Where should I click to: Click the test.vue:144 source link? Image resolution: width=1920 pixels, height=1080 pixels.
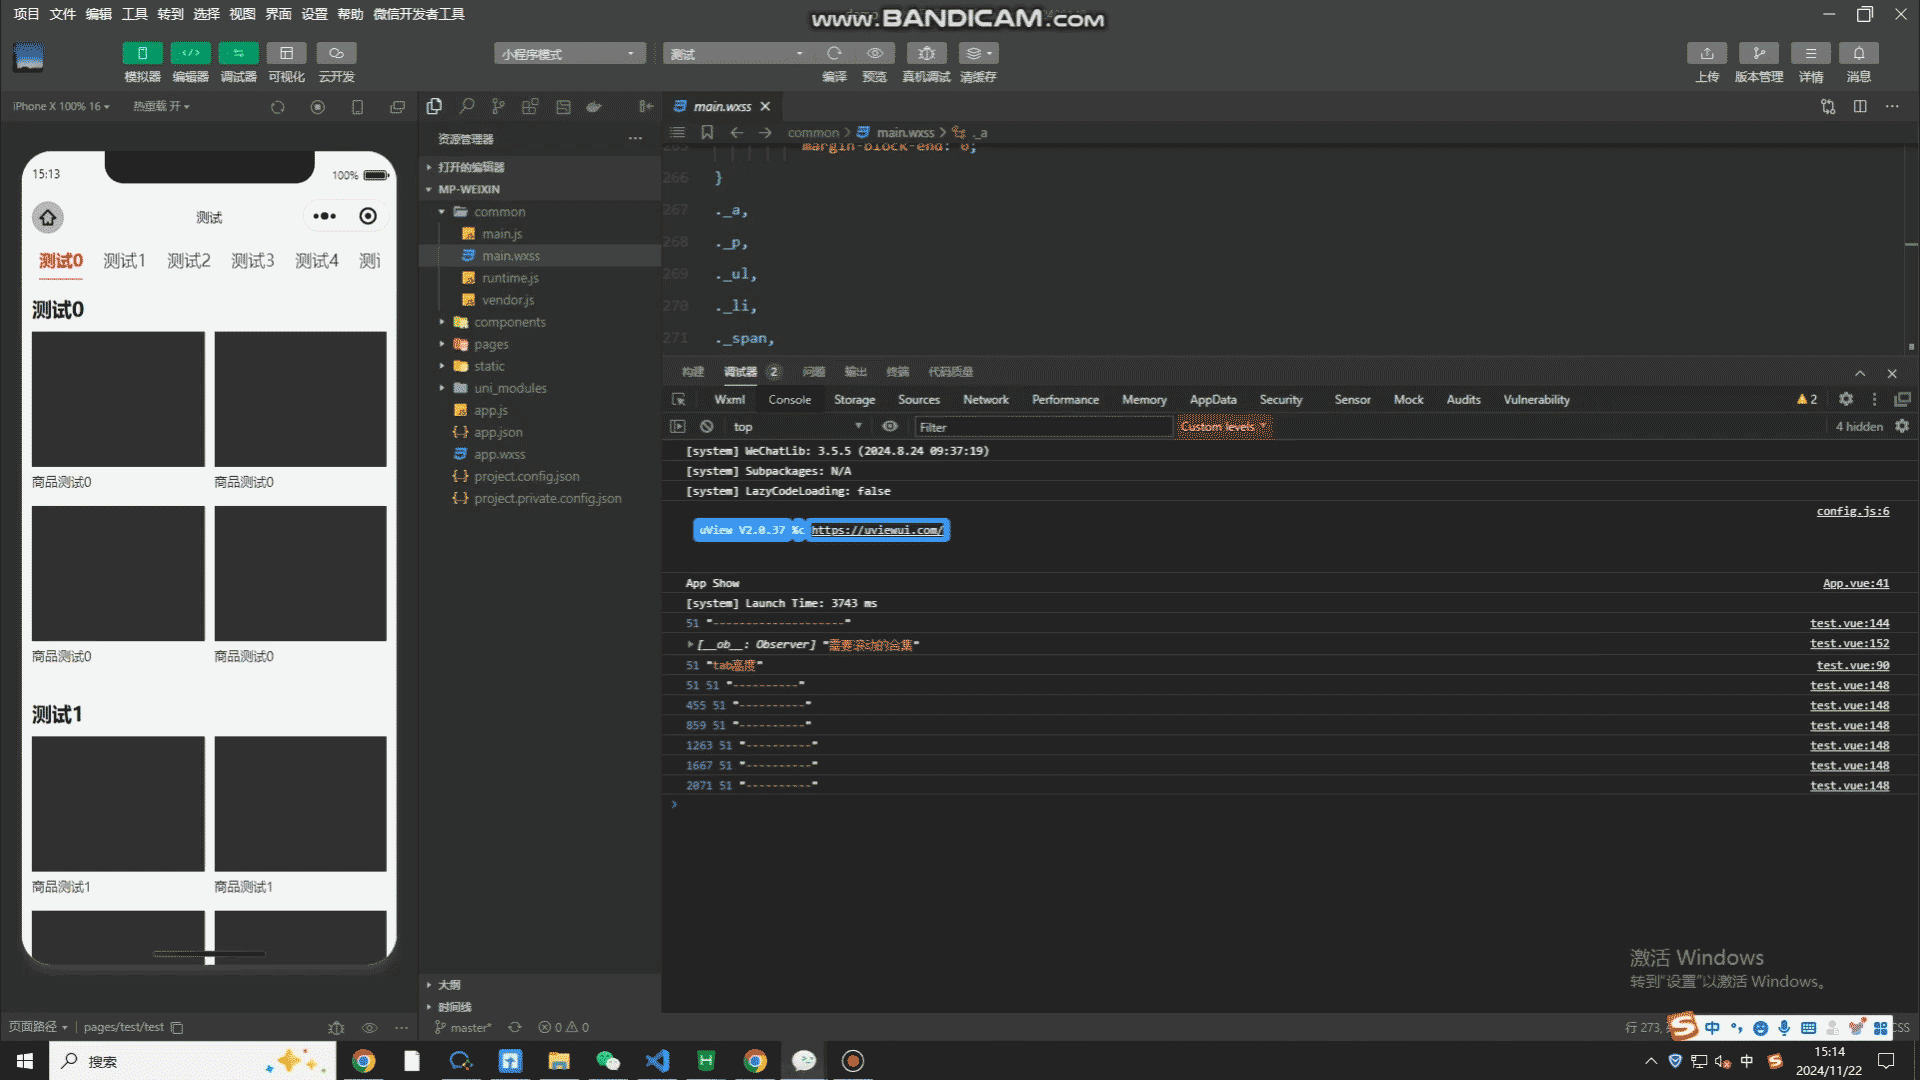[1849, 623]
